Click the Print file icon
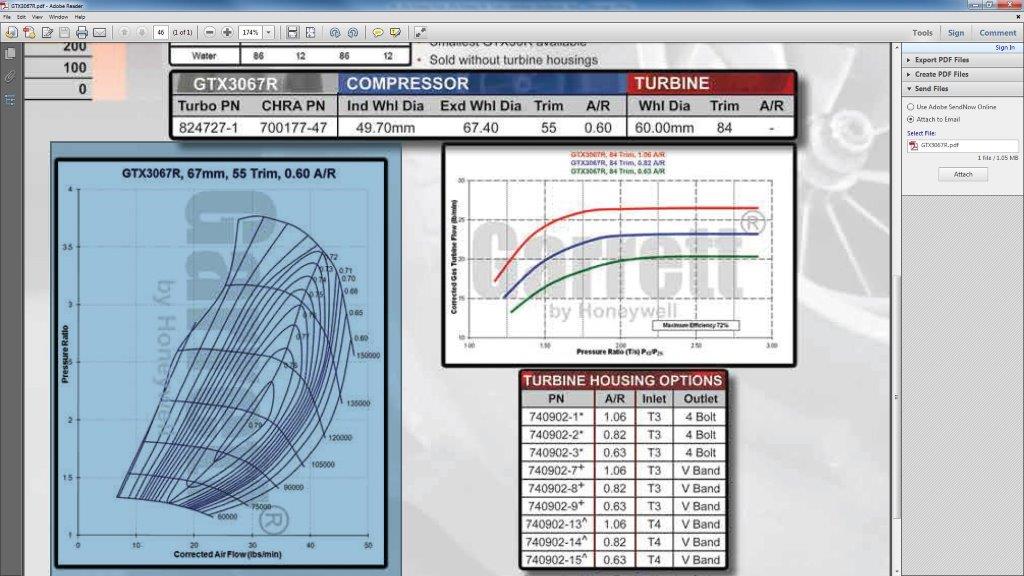1024x576 pixels. click(x=81, y=33)
